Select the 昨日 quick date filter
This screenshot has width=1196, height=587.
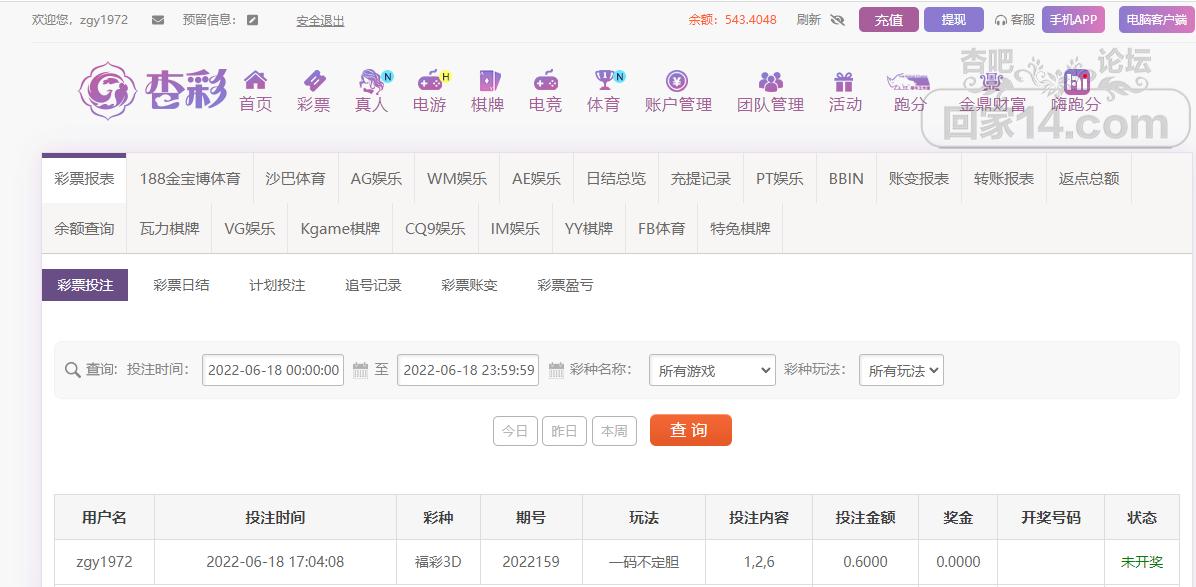tap(564, 431)
